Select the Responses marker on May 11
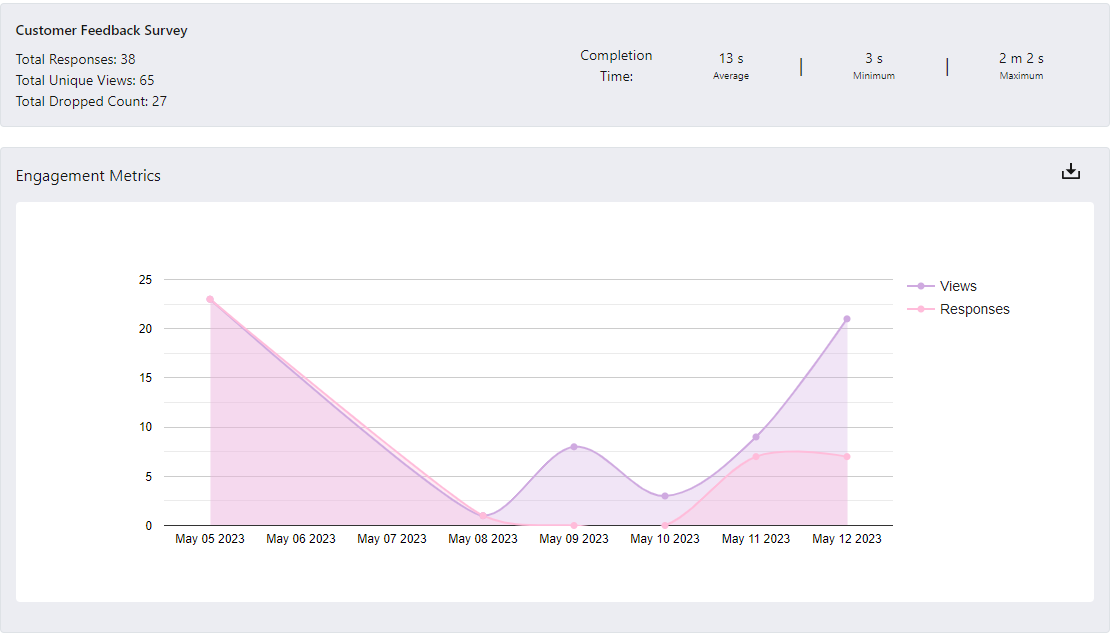This screenshot has height=633, width=1110. pyautogui.click(x=756, y=457)
